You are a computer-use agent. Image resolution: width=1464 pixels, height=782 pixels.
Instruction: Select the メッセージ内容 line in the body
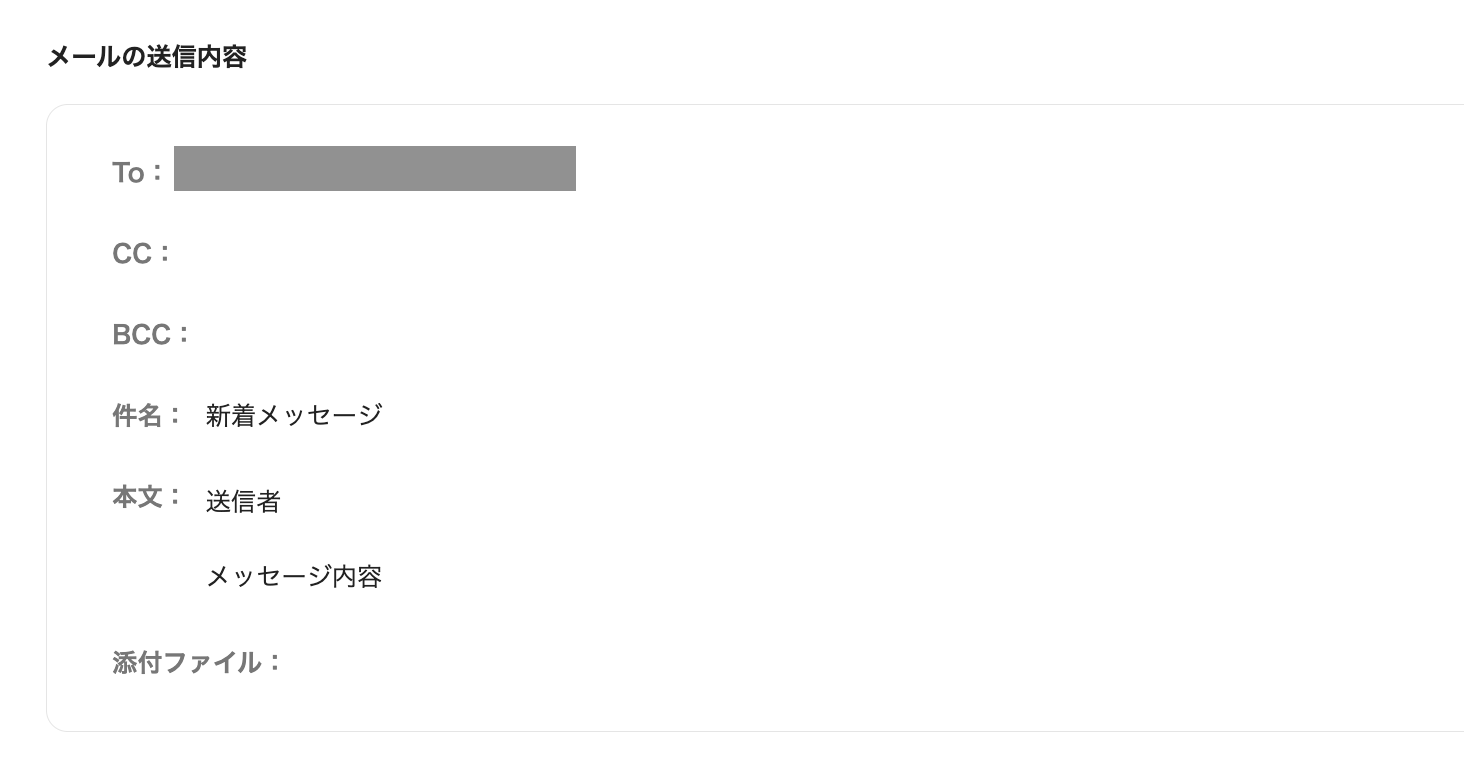[294, 577]
